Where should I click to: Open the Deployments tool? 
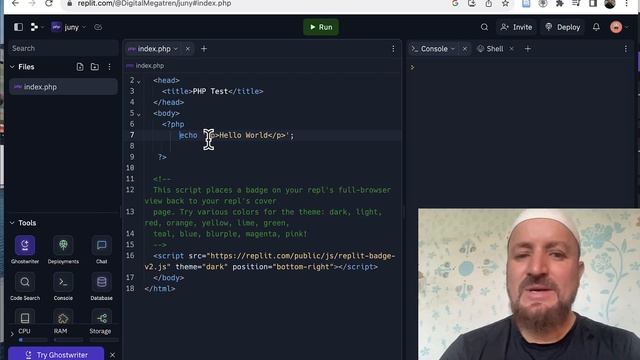63,249
